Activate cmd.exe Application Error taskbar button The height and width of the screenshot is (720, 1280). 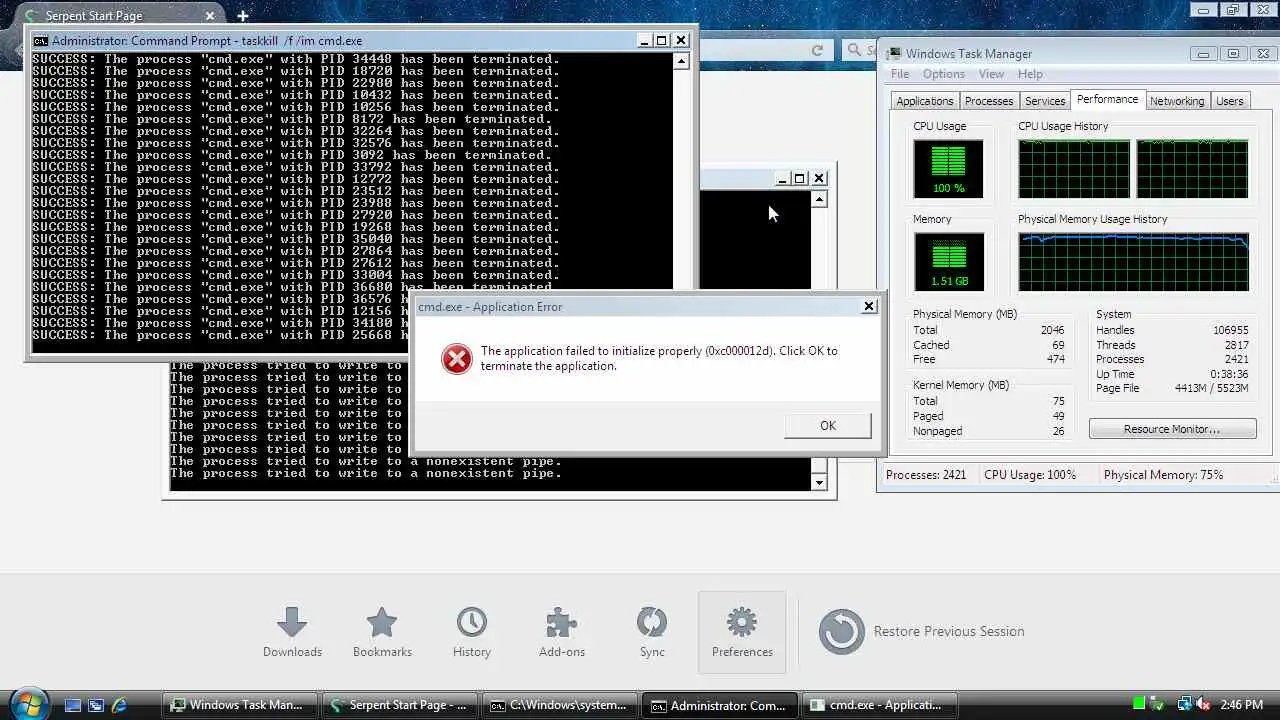tap(879, 705)
